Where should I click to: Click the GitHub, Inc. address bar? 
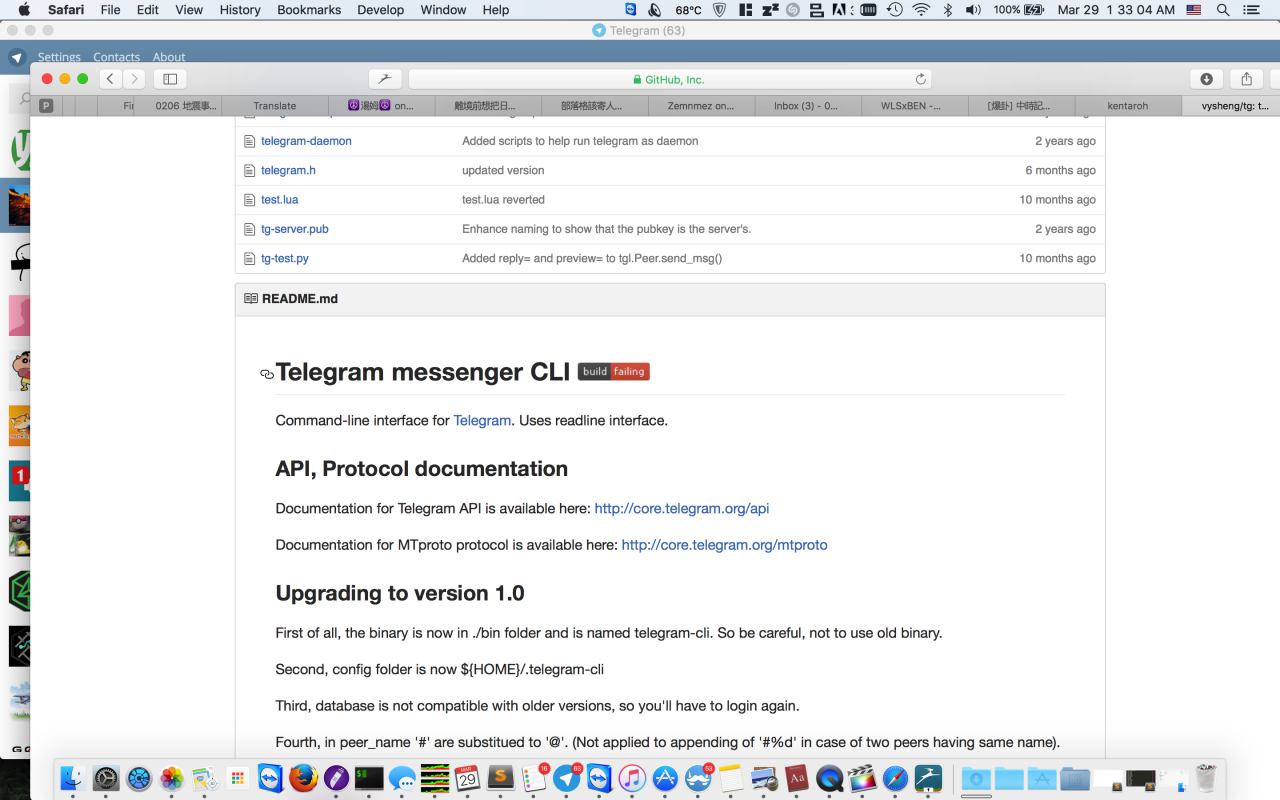pos(670,79)
